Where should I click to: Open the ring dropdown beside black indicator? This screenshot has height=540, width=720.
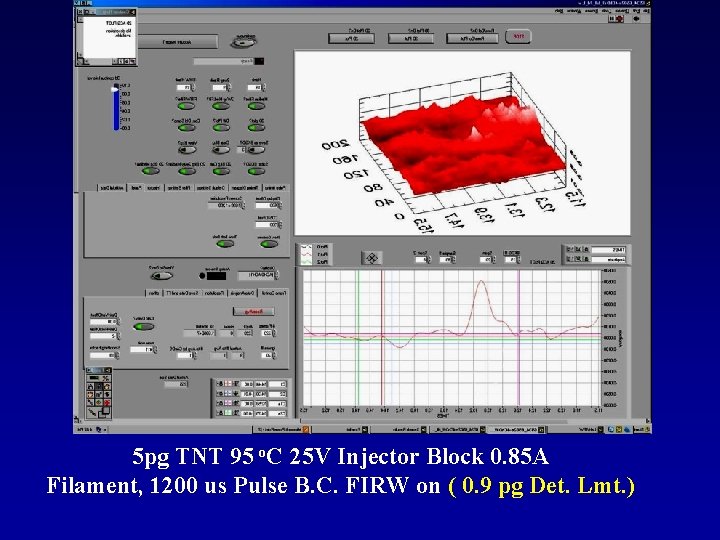click(258, 275)
